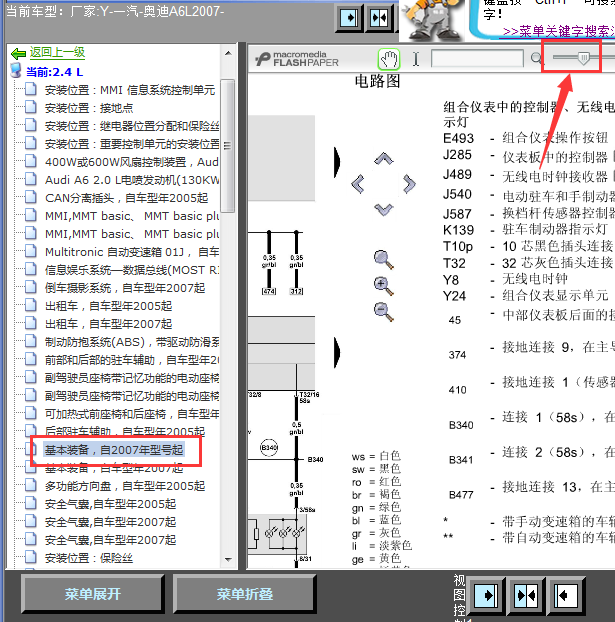Open 多功能方向盘，自车型年2005起 item
Viewport: 615px width, 622px height.
[125, 486]
